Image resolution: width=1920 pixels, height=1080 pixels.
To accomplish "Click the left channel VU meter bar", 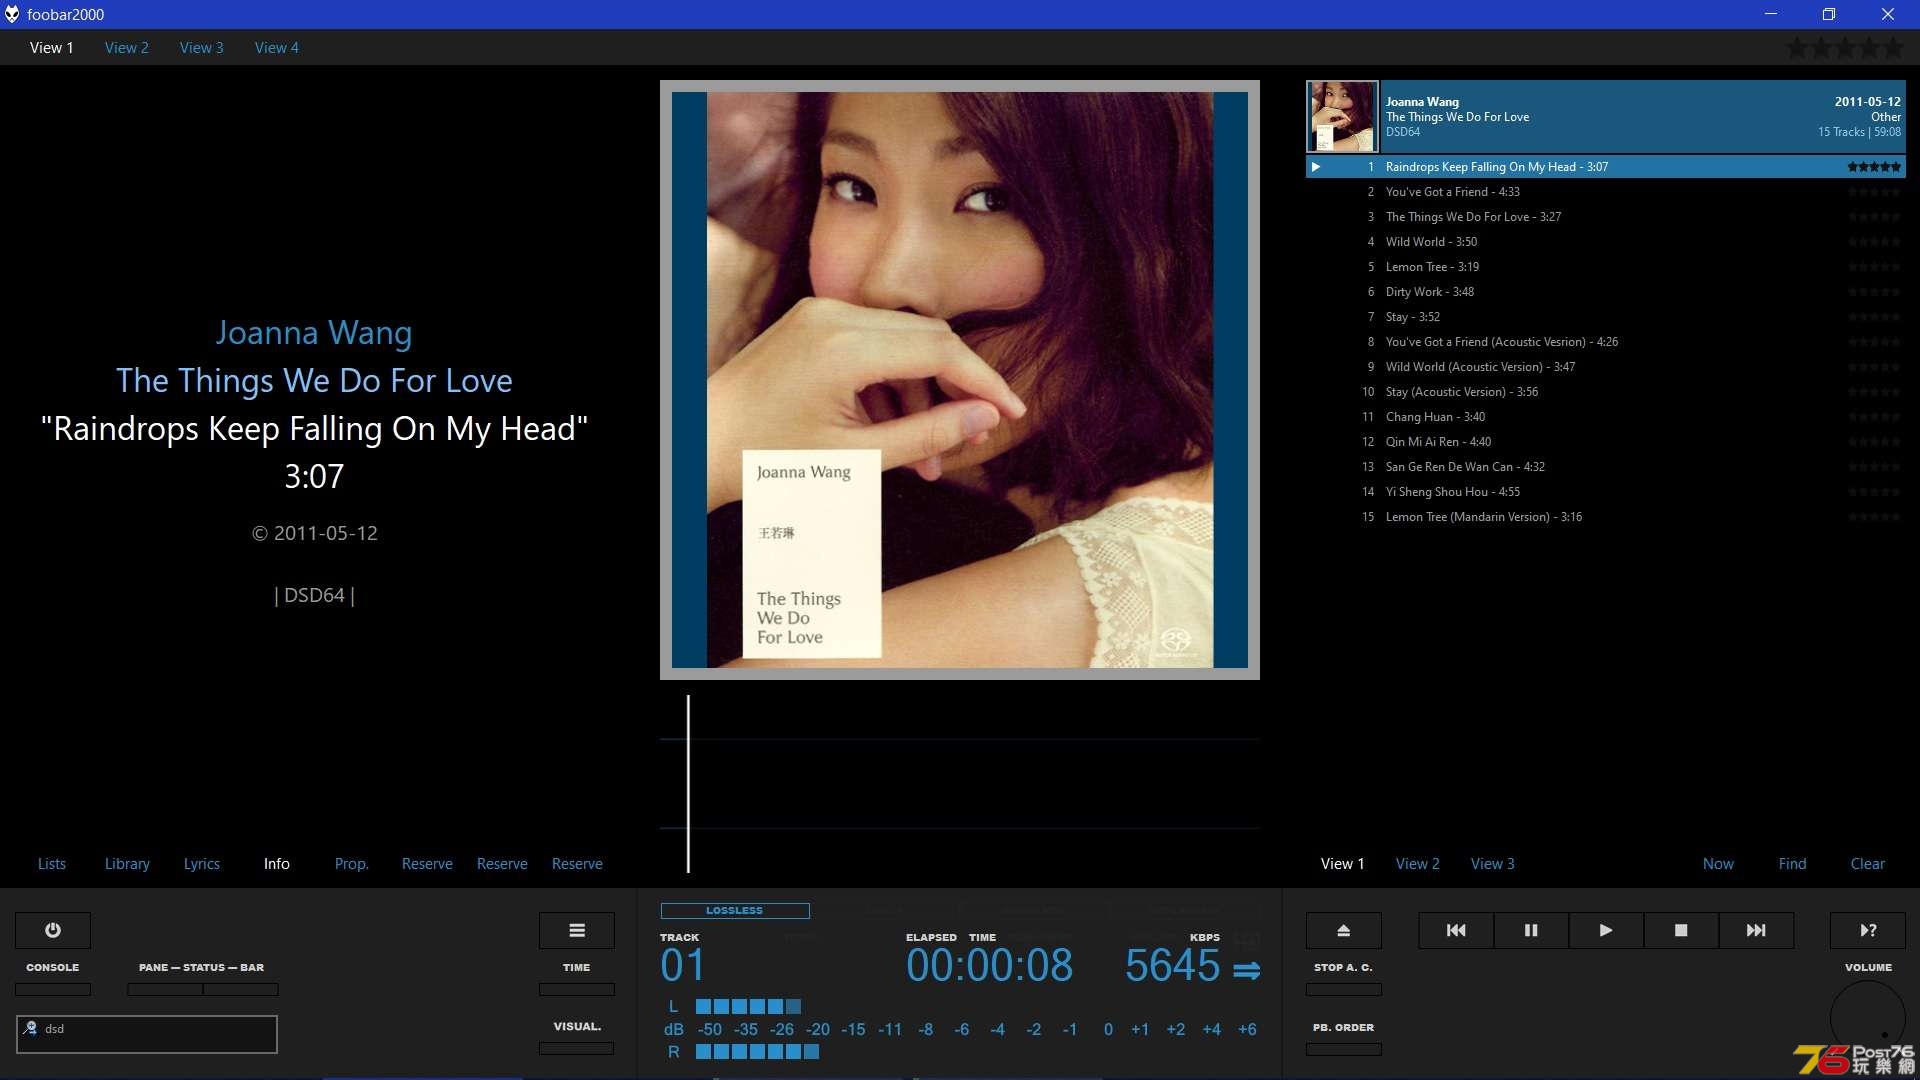I will coord(748,1006).
